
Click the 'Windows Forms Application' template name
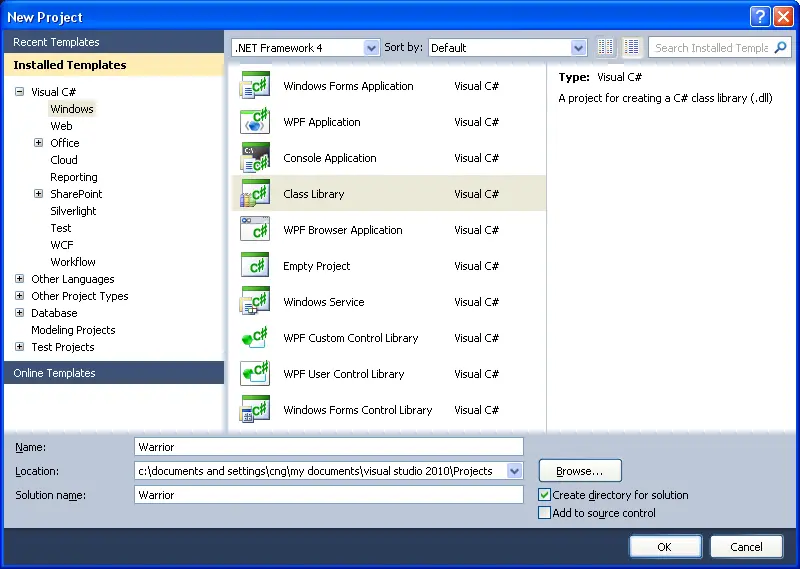click(348, 86)
